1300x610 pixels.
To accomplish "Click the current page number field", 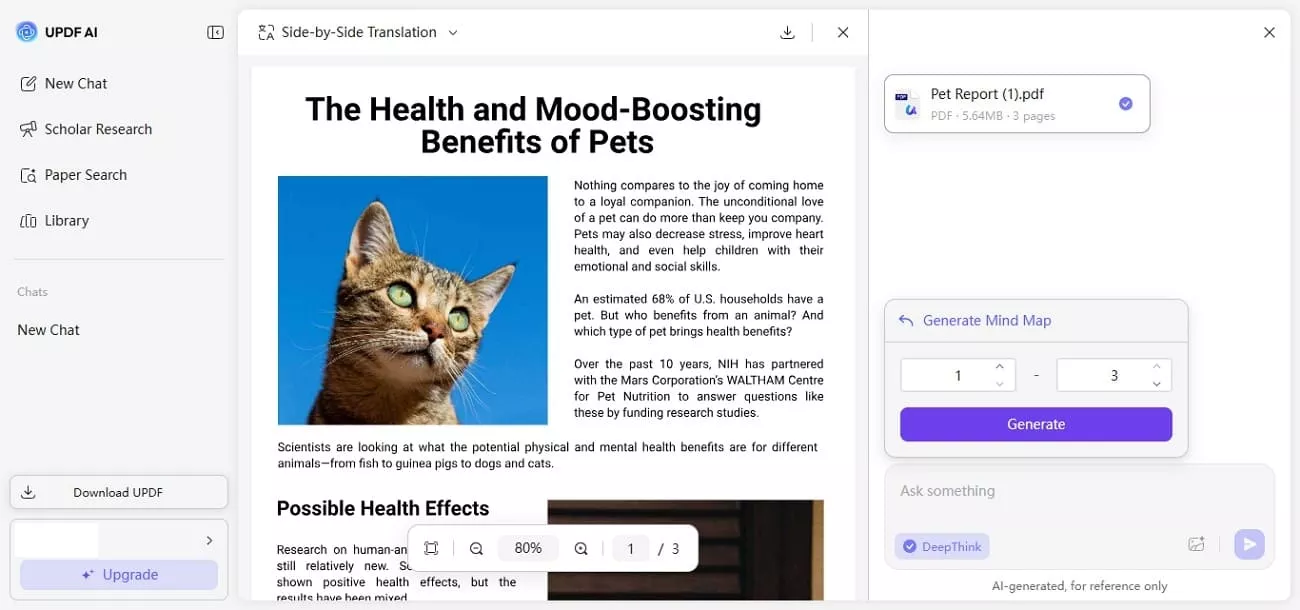I will (x=630, y=548).
